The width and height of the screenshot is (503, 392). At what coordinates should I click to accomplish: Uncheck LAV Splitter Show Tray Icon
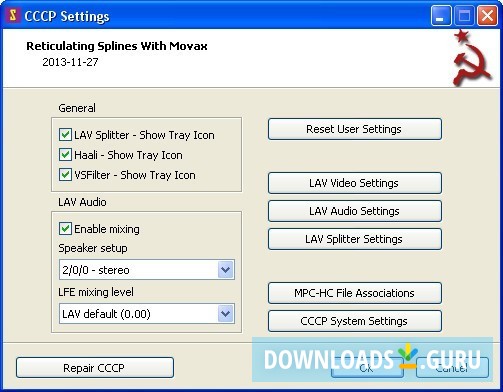pyautogui.click(x=65, y=135)
